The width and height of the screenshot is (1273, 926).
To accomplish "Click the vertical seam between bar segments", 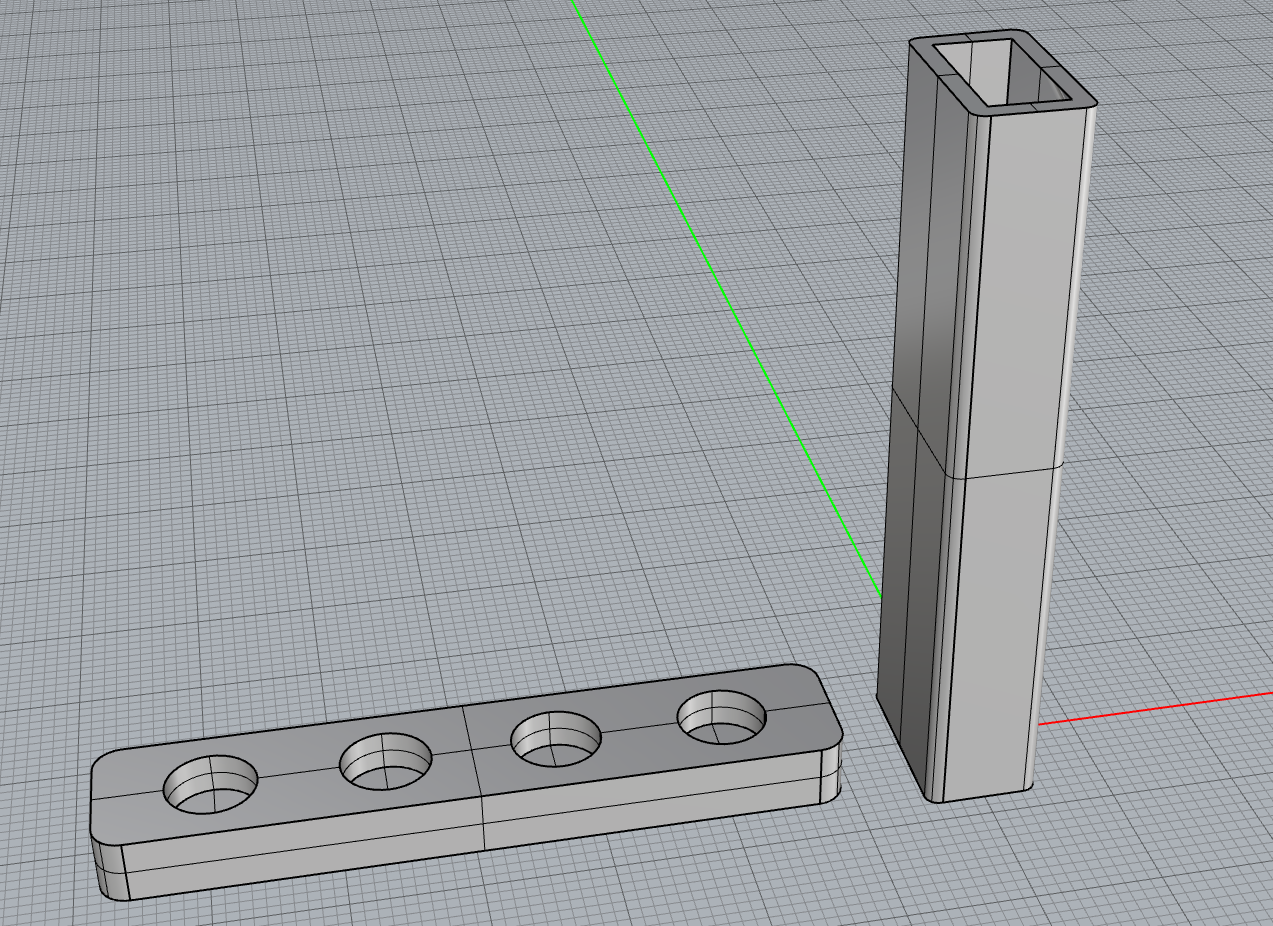I will click(x=475, y=770).
